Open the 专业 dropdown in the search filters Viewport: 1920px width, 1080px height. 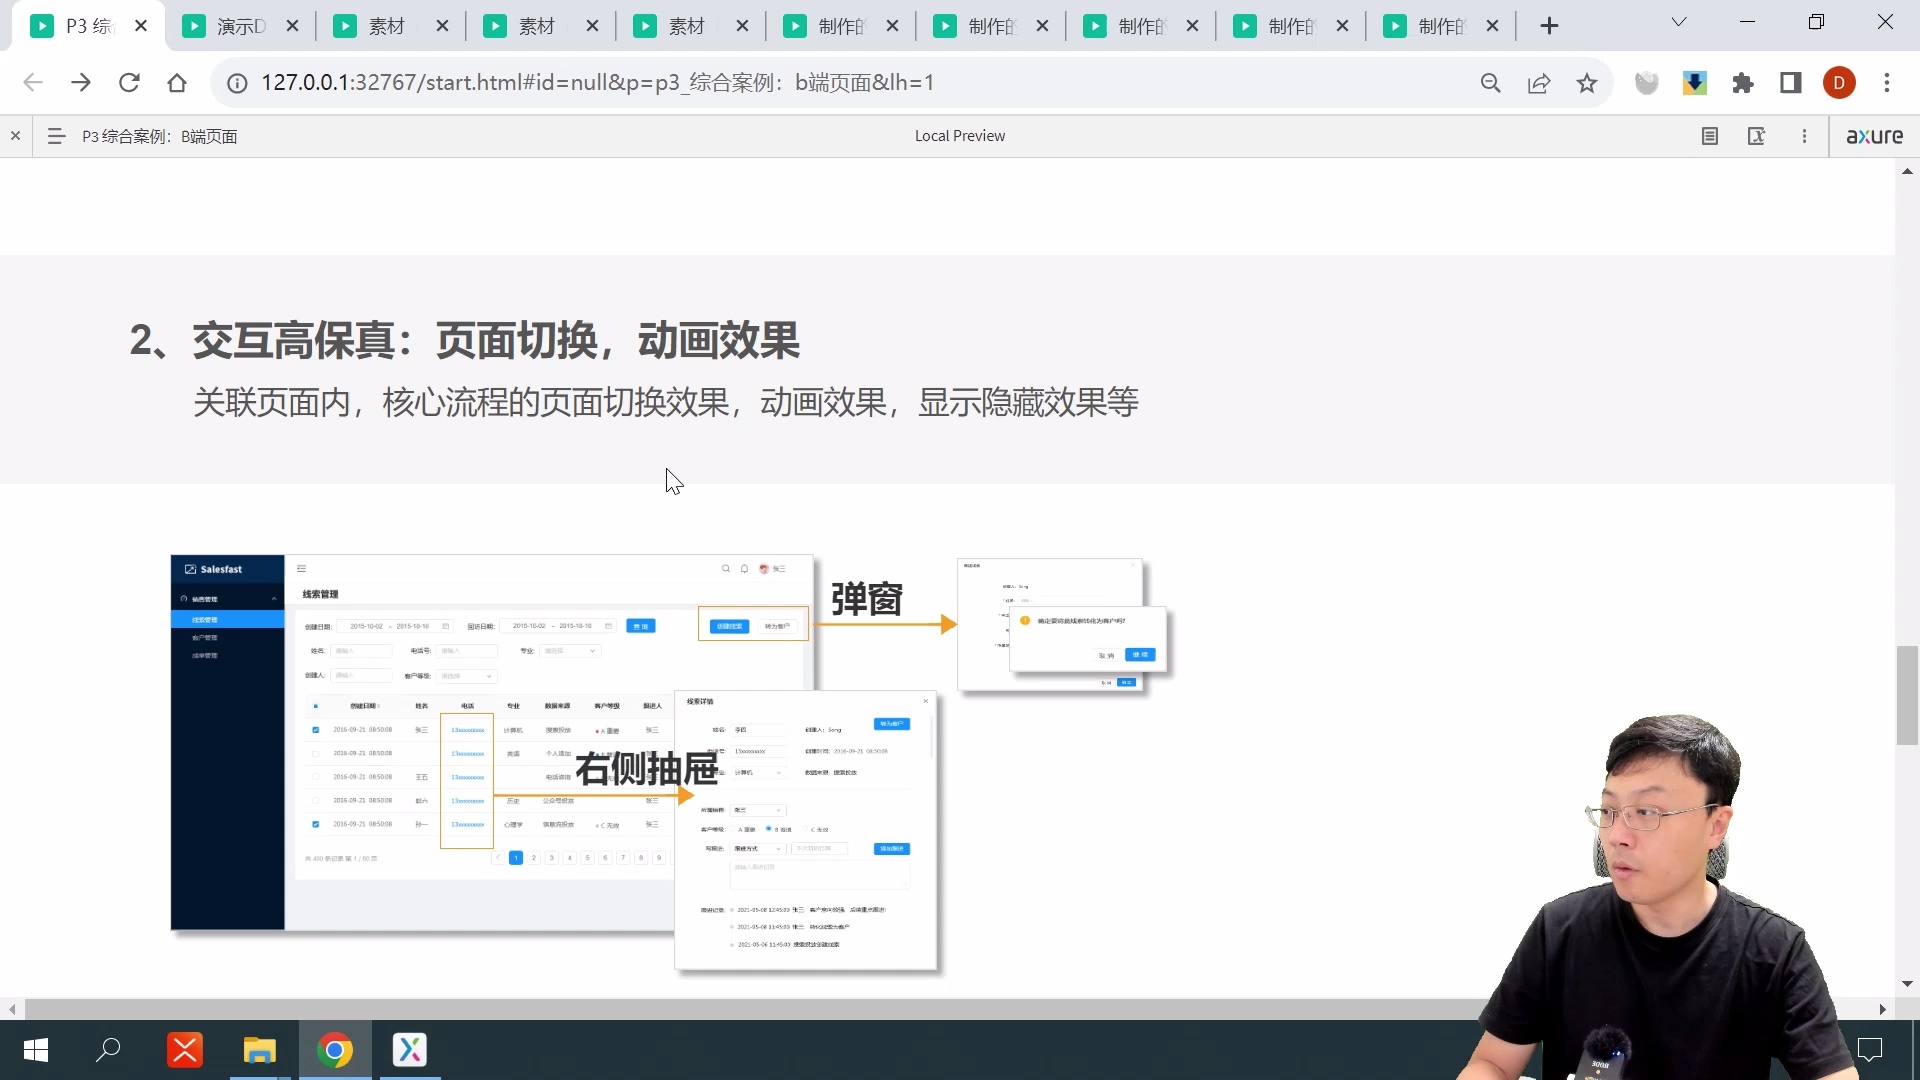(569, 651)
